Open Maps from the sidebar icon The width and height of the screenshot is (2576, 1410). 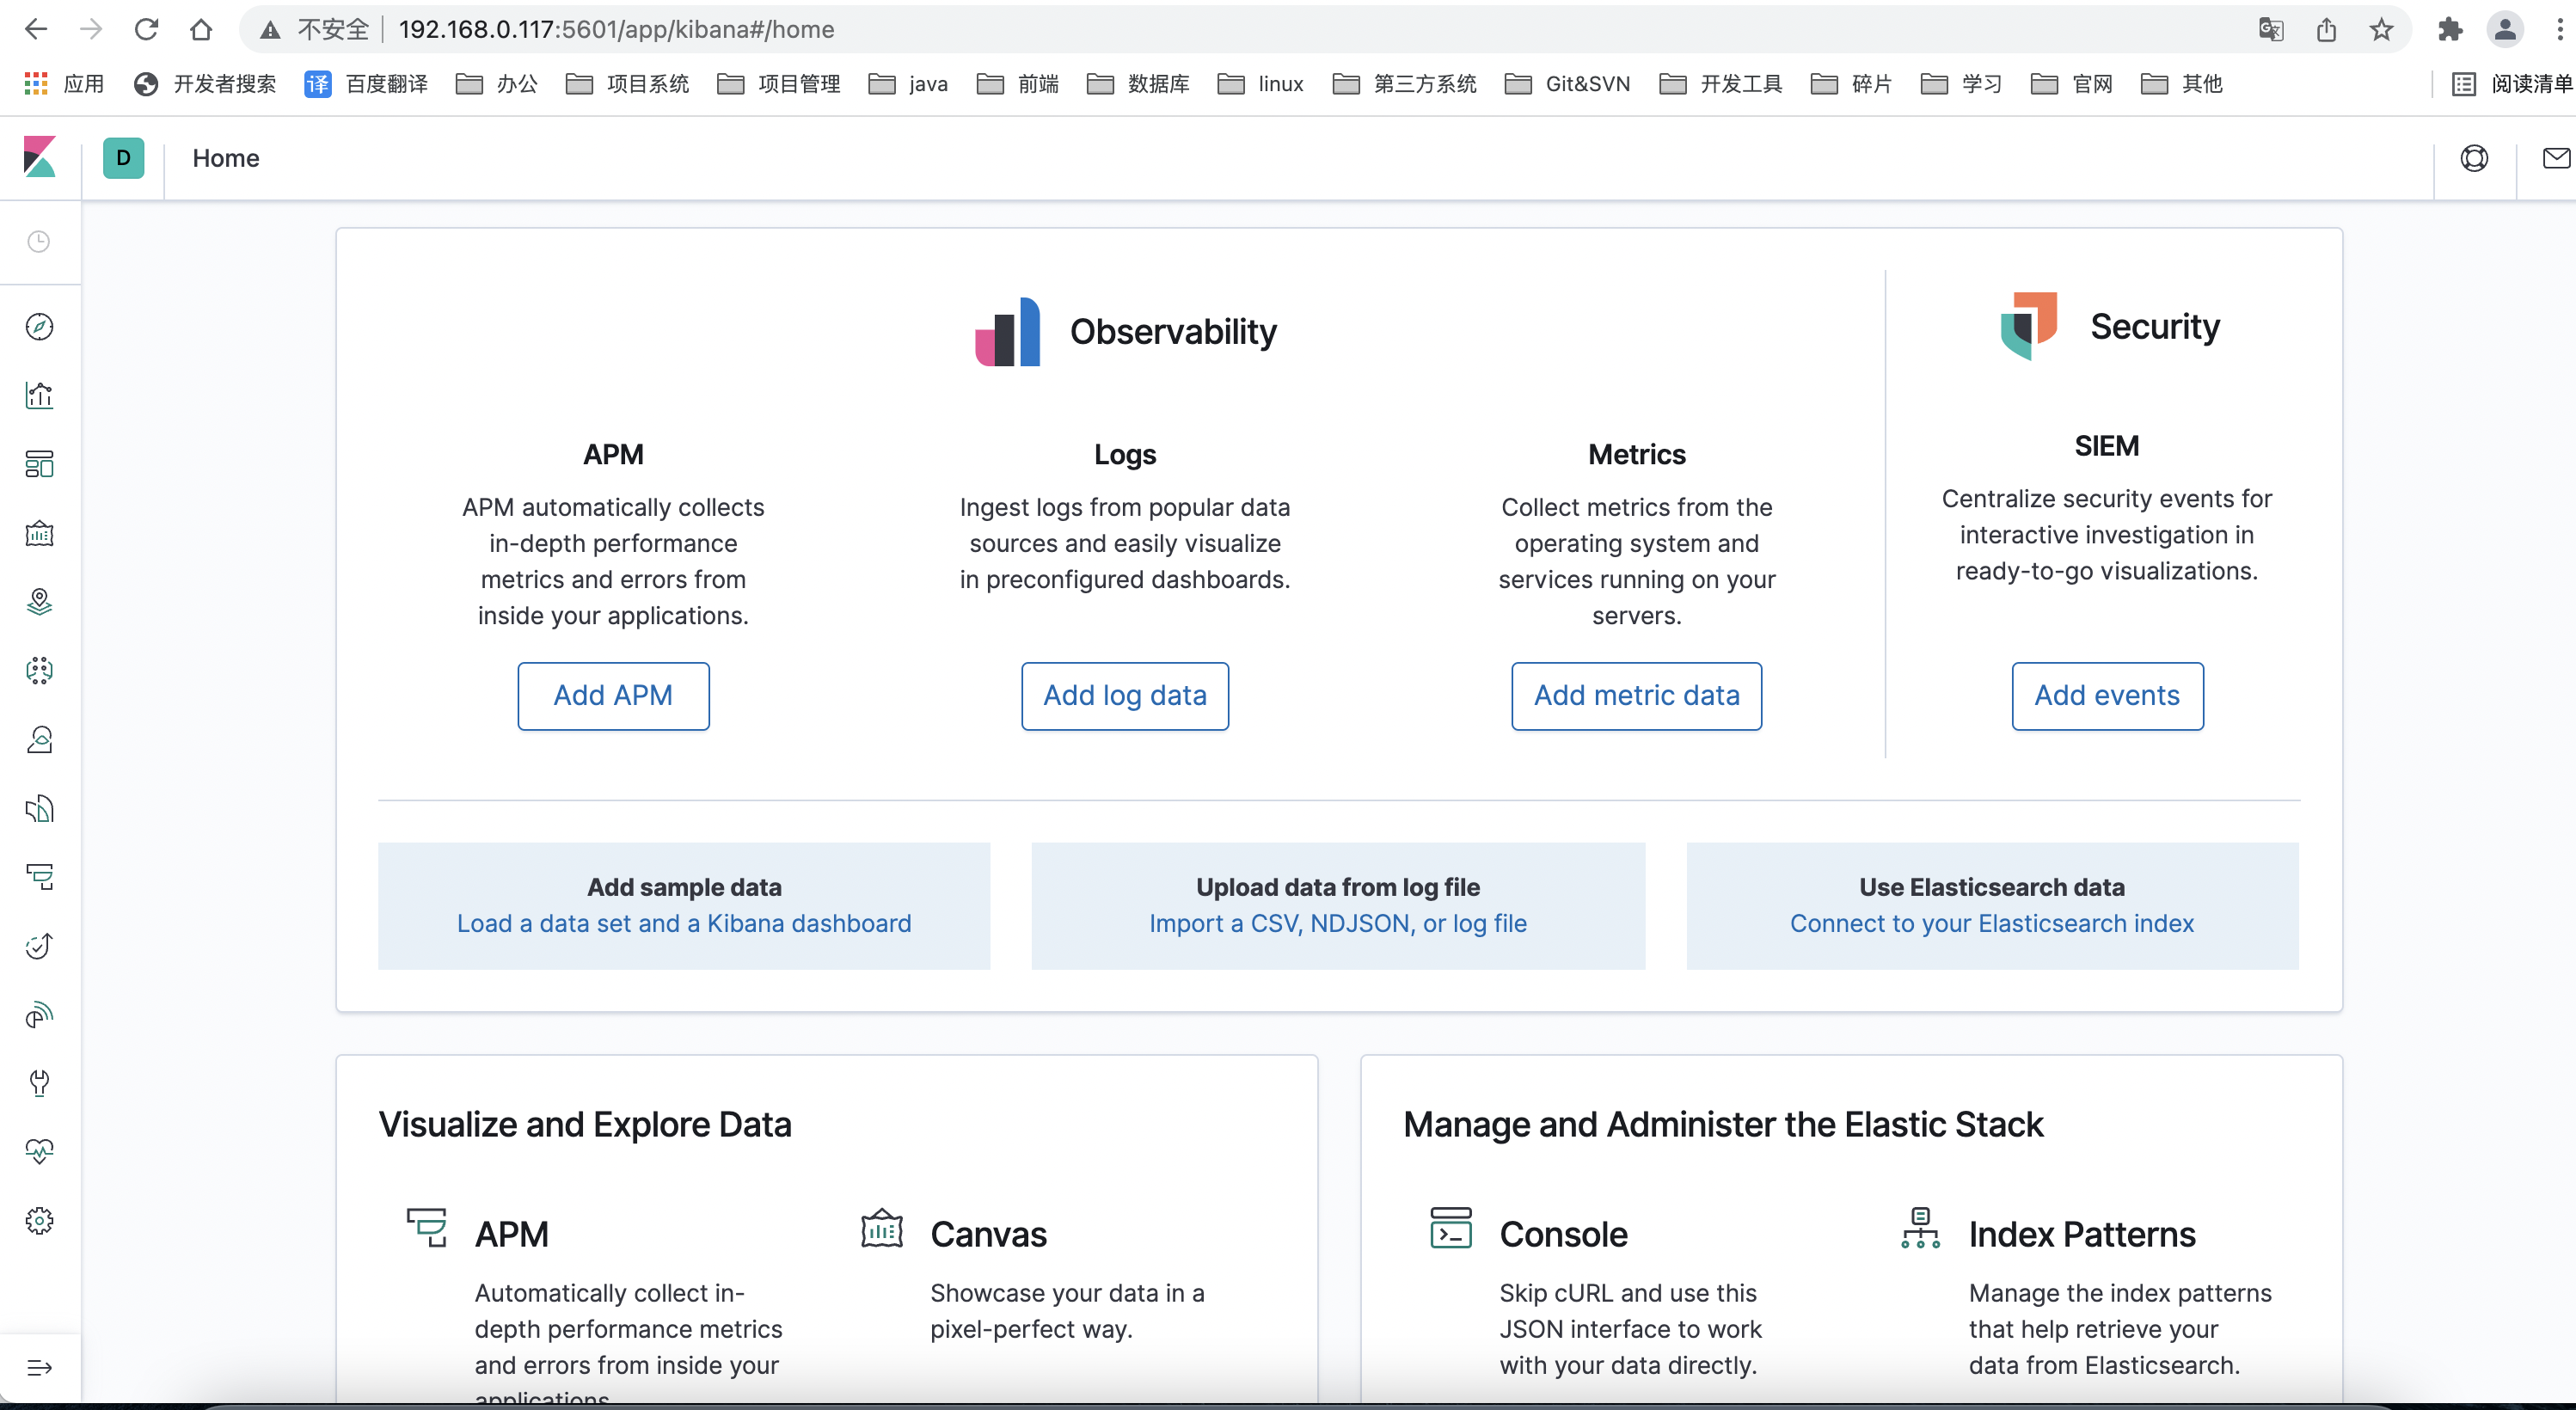(x=39, y=602)
